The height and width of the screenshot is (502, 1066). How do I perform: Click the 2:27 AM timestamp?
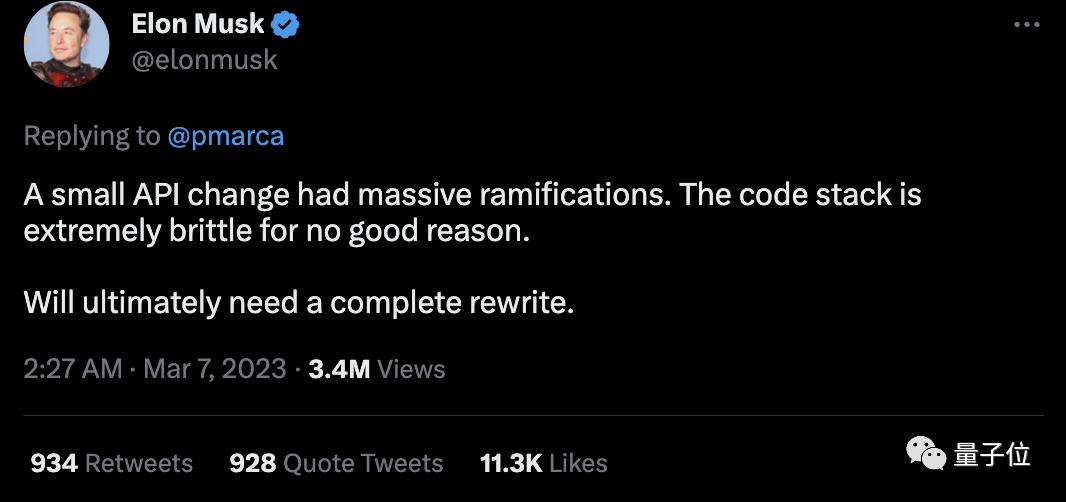[72, 368]
